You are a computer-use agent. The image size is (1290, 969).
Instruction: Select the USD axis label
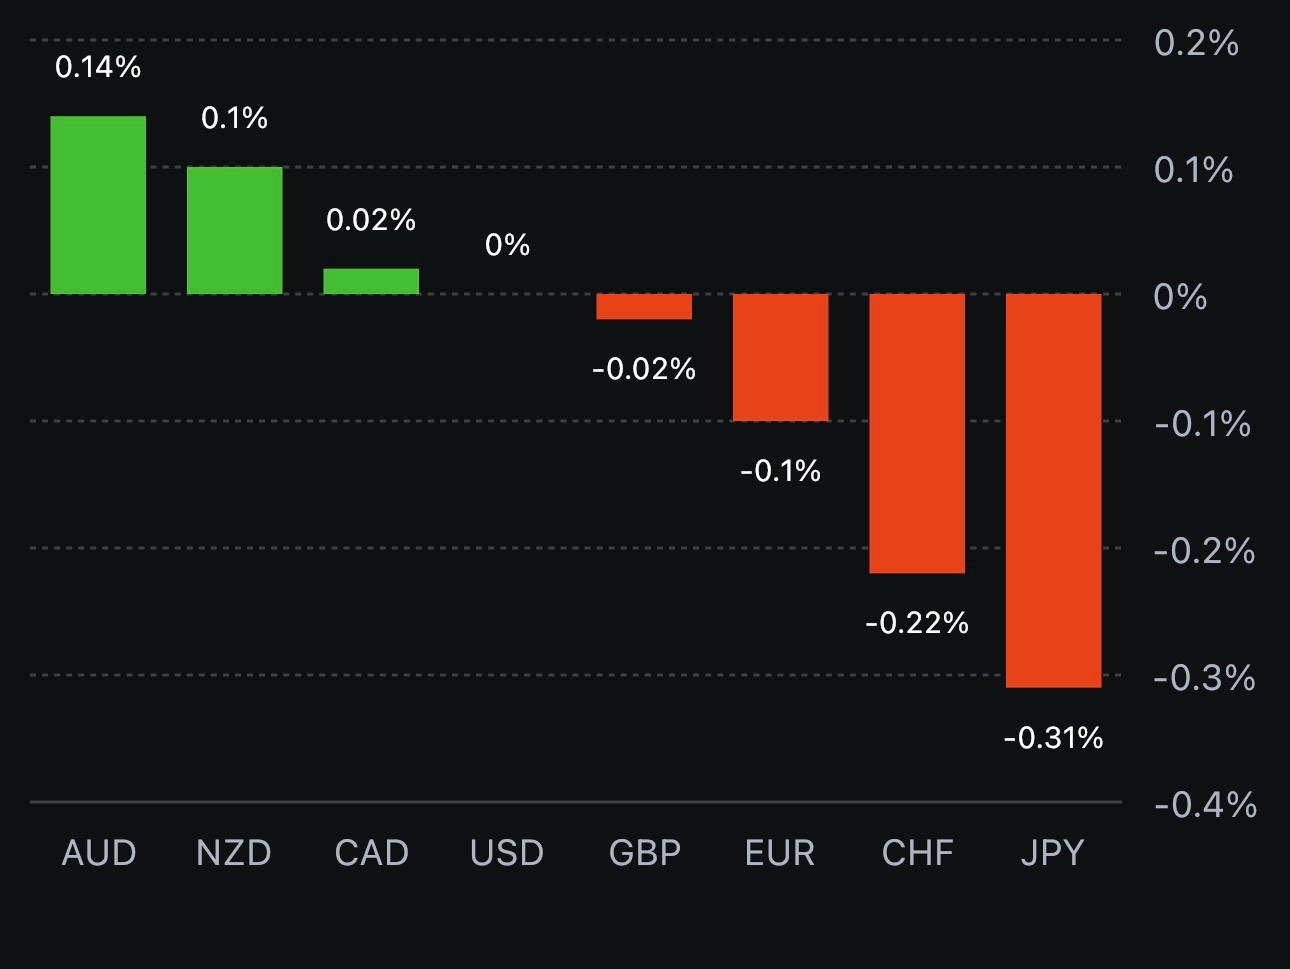point(507,853)
